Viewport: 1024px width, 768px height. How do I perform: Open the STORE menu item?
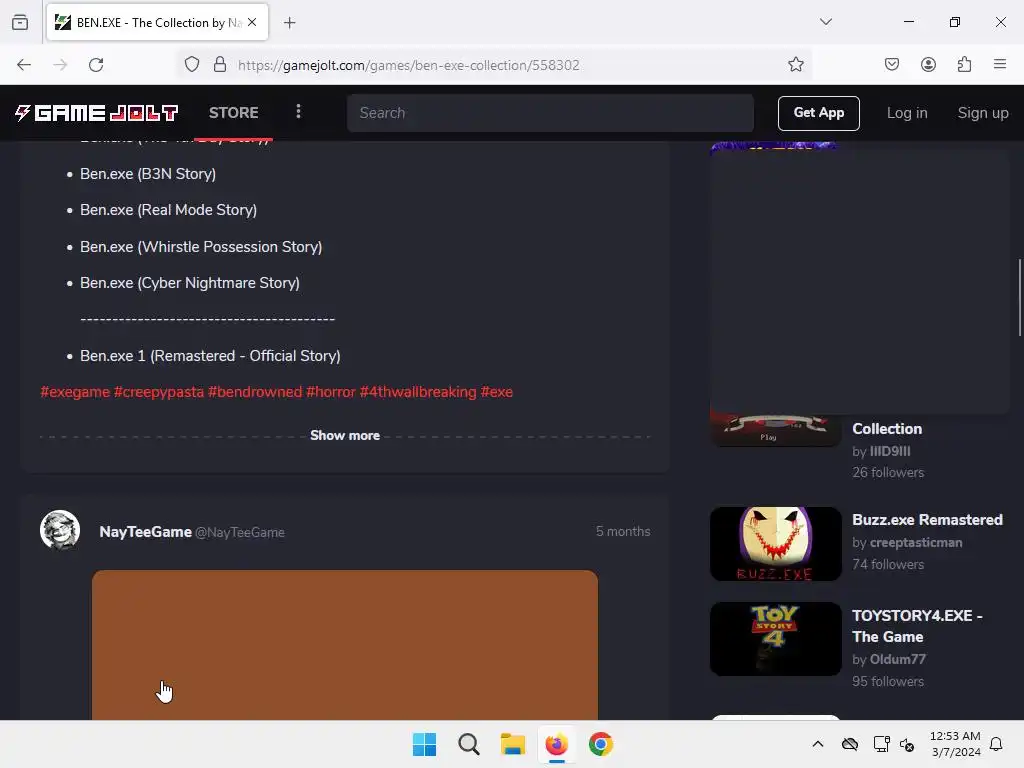pos(234,113)
